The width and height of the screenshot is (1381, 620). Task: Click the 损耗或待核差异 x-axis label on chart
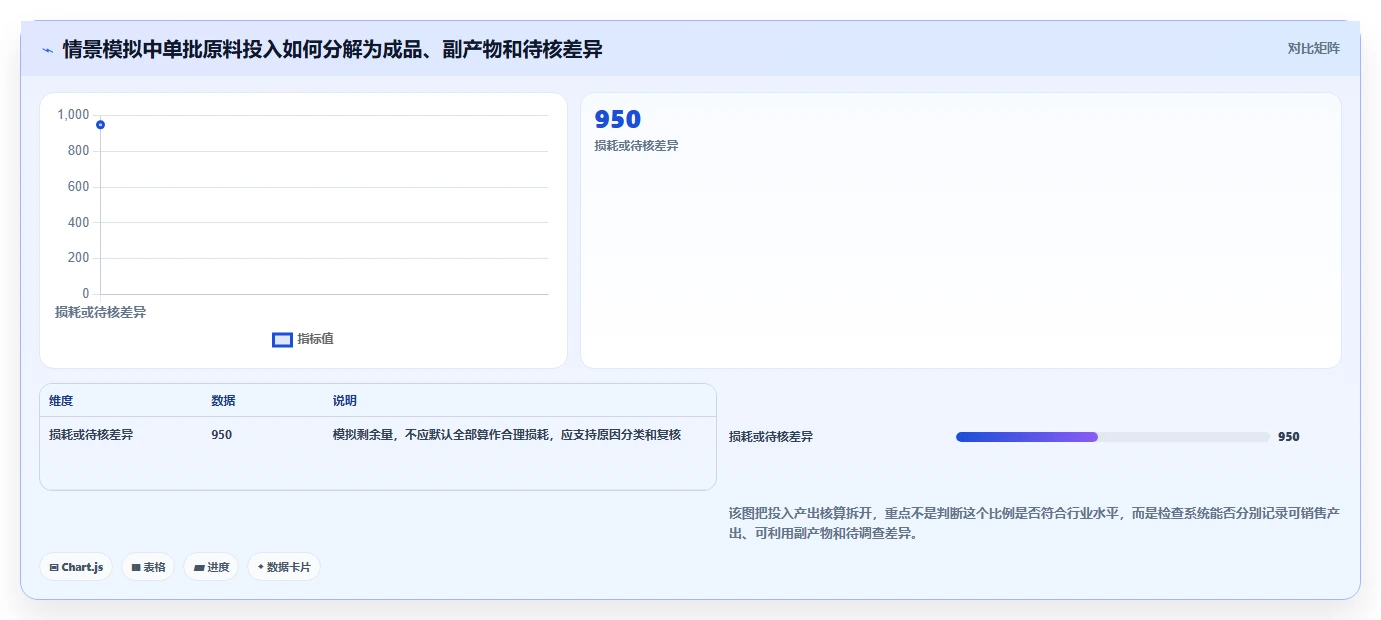coord(100,312)
